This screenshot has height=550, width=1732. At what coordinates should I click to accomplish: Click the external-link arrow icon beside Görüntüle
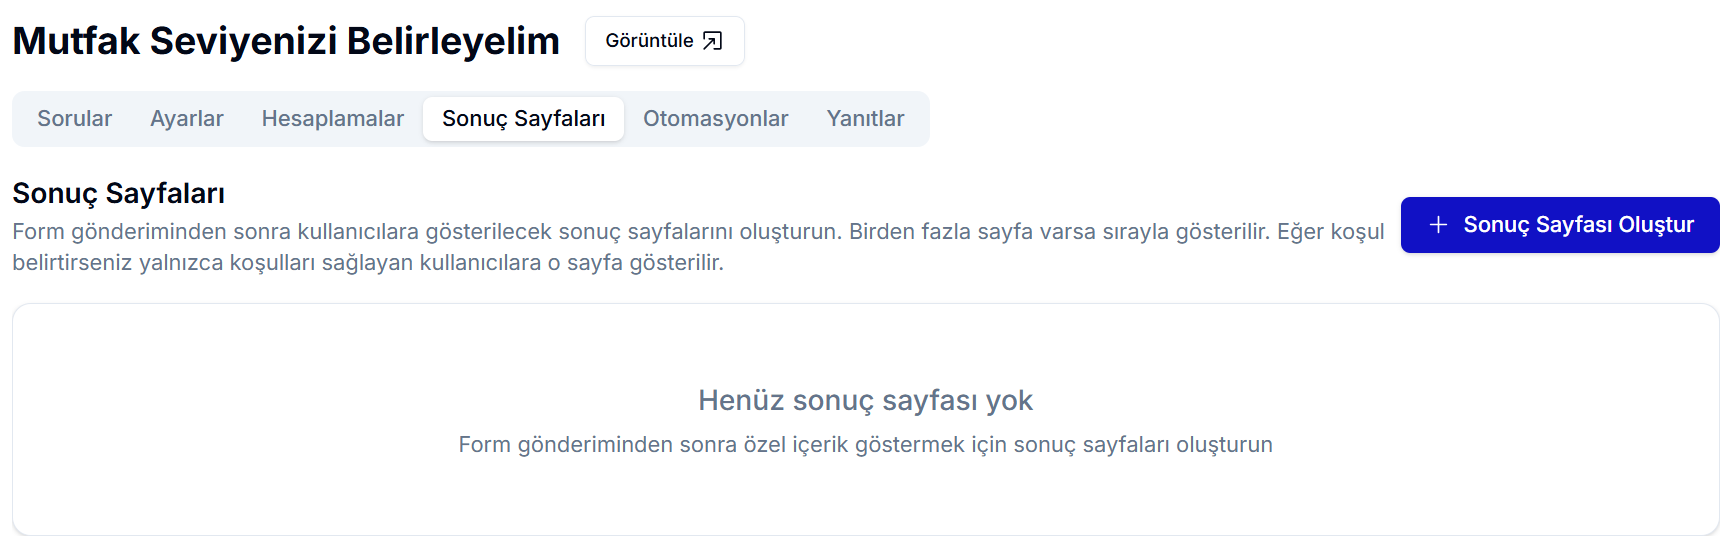(x=712, y=41)
